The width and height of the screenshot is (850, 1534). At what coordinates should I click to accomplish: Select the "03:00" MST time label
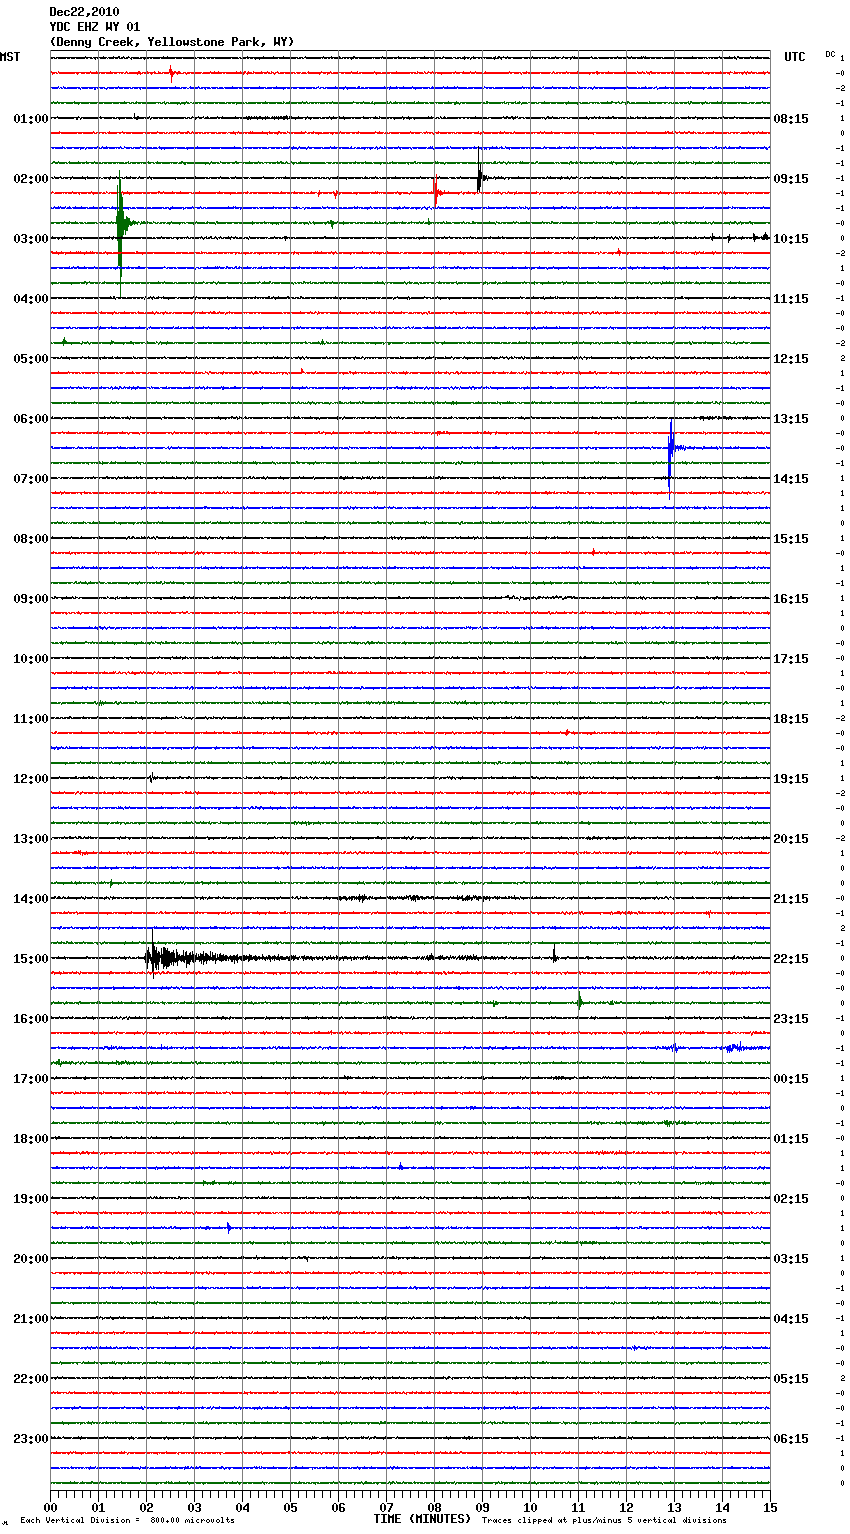[30, 239]
